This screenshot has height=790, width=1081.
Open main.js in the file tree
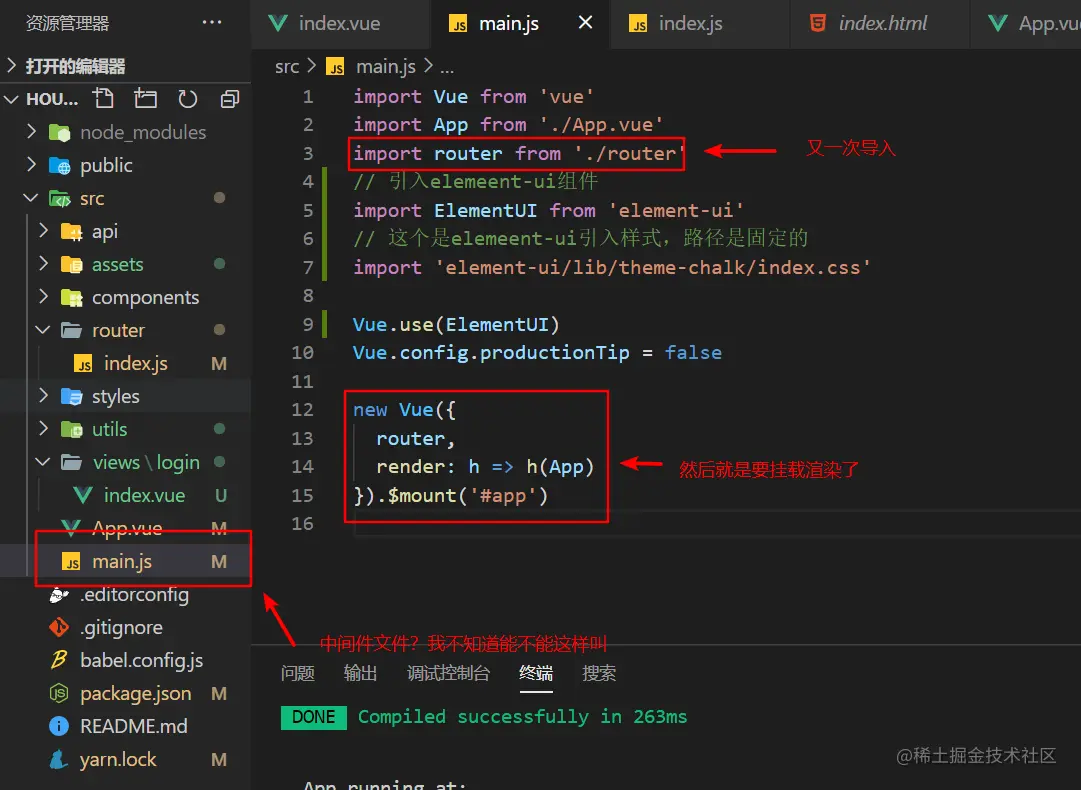coord(125,561)
